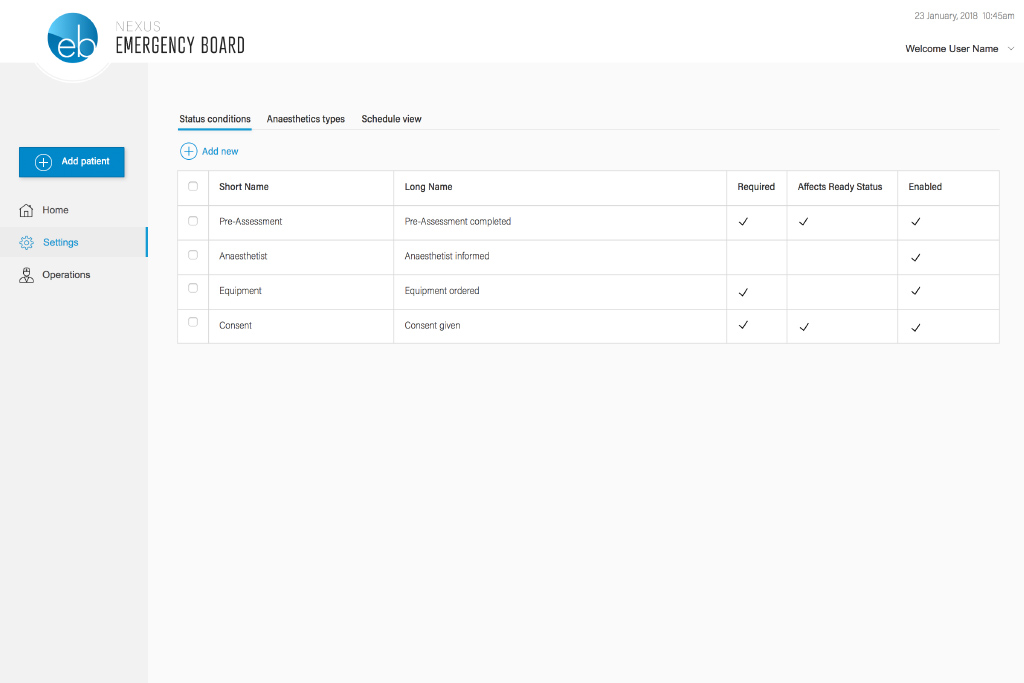Toggle Affects Ready Status for Pre-Assessment
Image resolution: width=1024 pixels, height=683 pixels.
pos(803,222)
